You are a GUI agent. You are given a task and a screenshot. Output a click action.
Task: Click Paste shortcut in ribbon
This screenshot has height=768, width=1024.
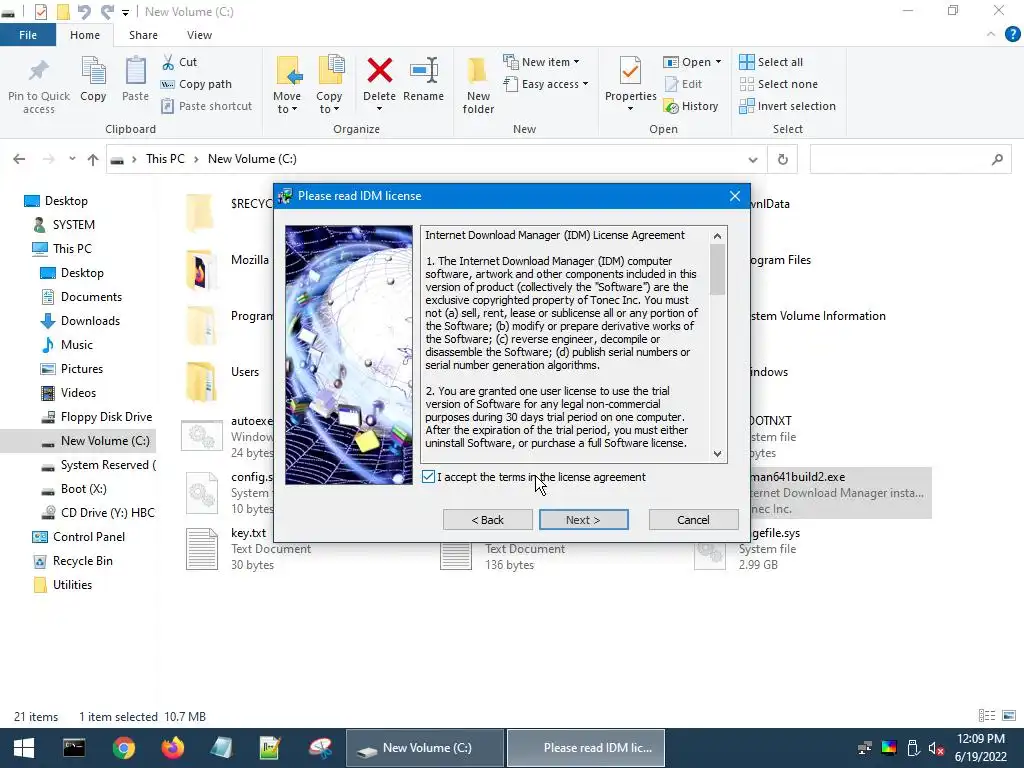207,106
